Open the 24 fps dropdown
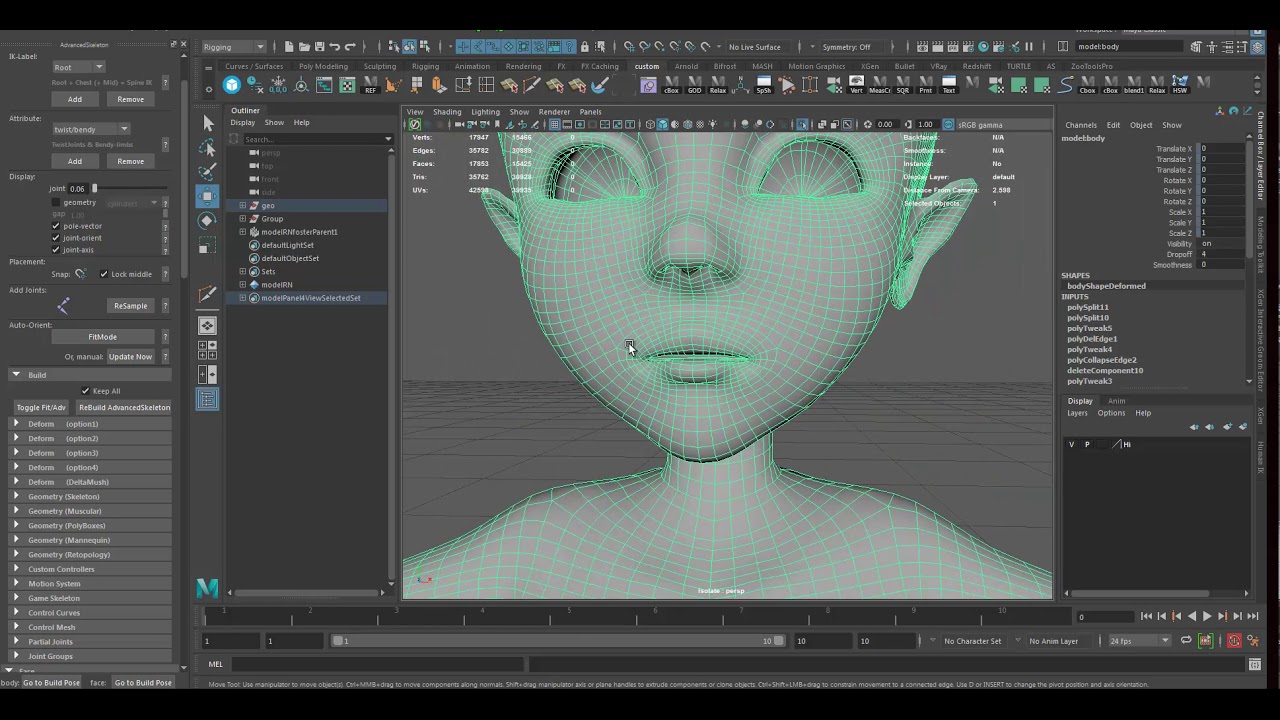This screenshot has height=720, width=1280. coord(1139,641)
